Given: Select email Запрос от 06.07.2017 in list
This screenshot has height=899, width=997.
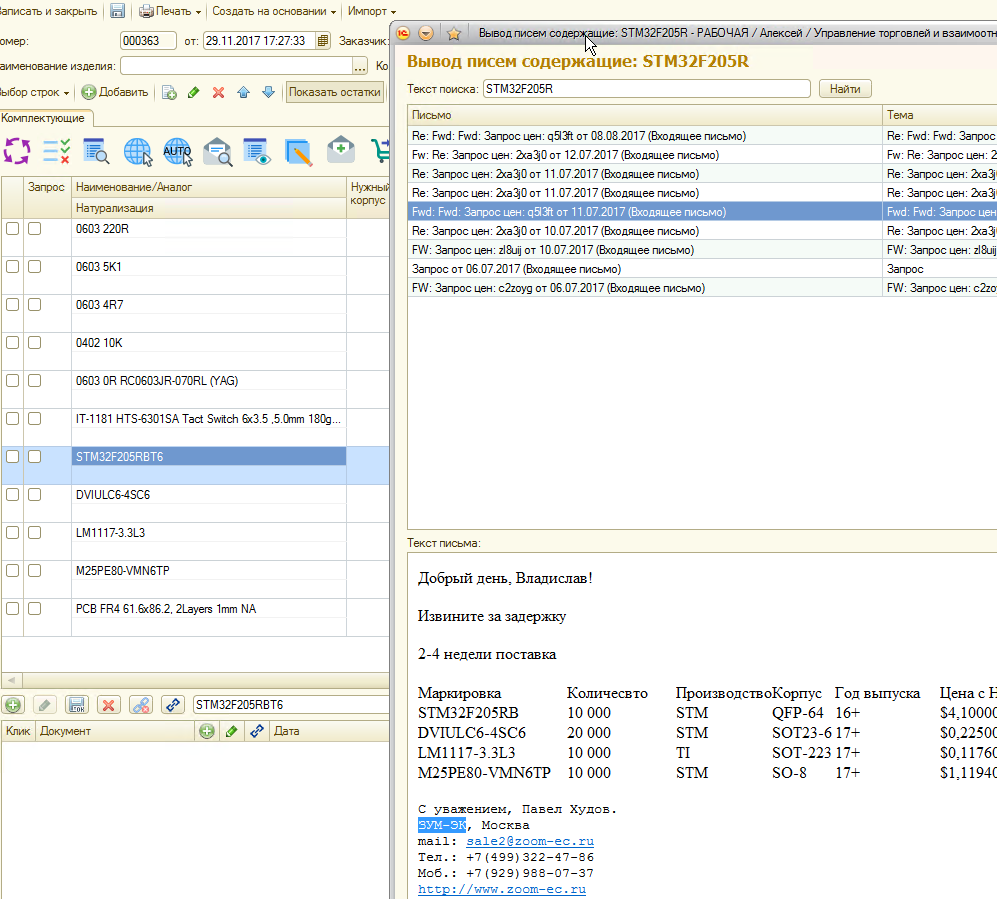Looking at the screenshot, I should [x=516, y=269].
